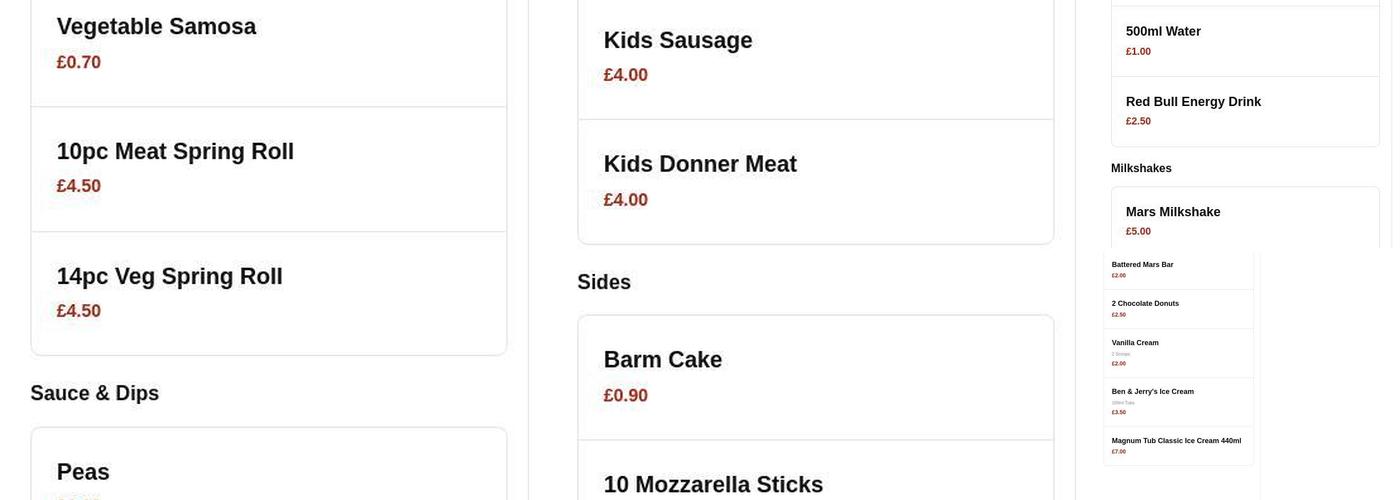Select the Battered Mars Bar dessert

pos(1178,270)
